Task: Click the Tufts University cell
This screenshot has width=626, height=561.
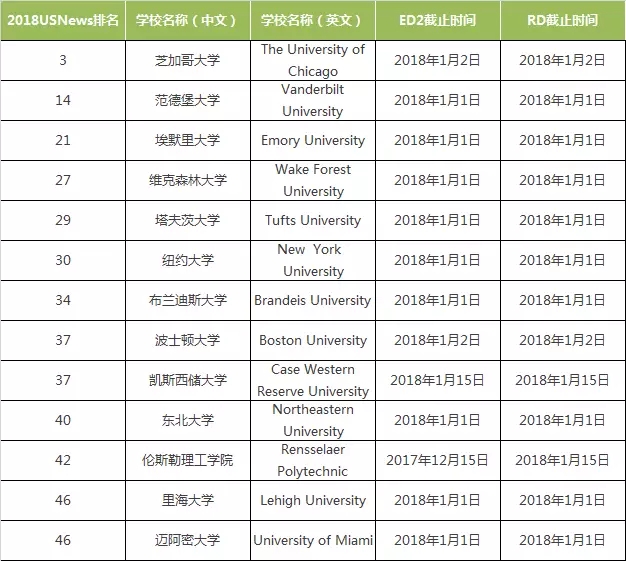Action: coord(313,220)
